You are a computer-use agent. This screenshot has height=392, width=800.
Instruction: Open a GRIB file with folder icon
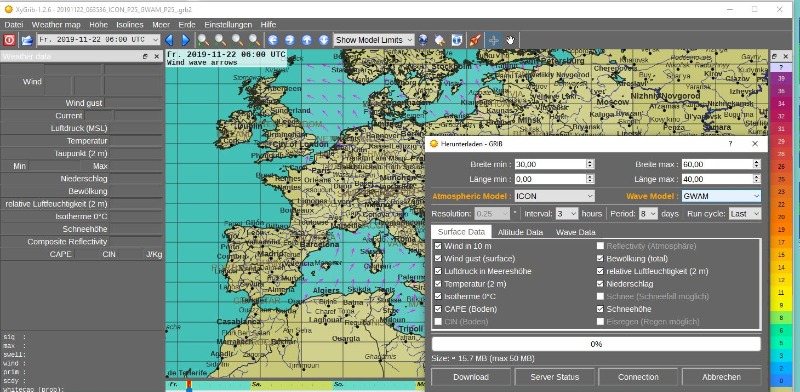(x=27, y=40)
